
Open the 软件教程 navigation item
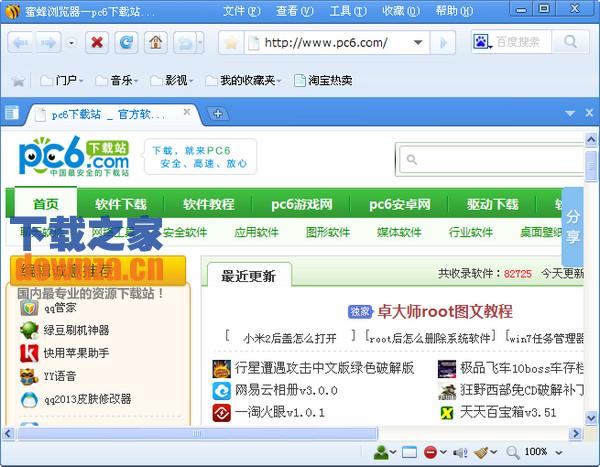point(208,204)
